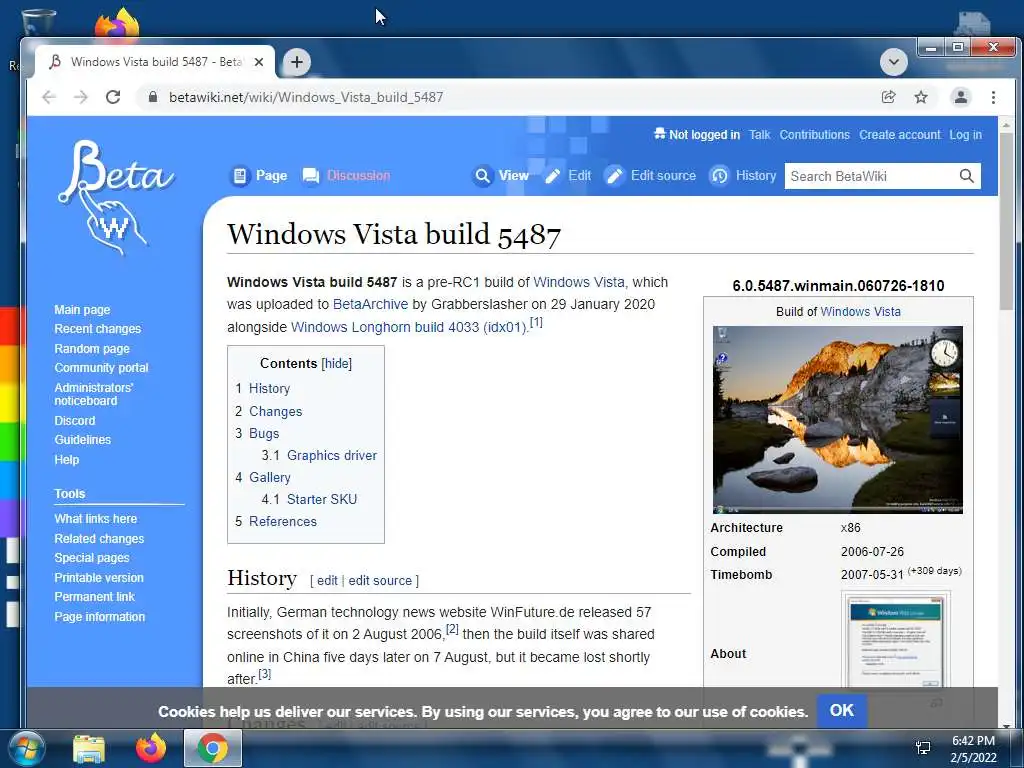Jump to References in the contents
The width and height of the screenshot is (1024, 768).
point(283,522)
